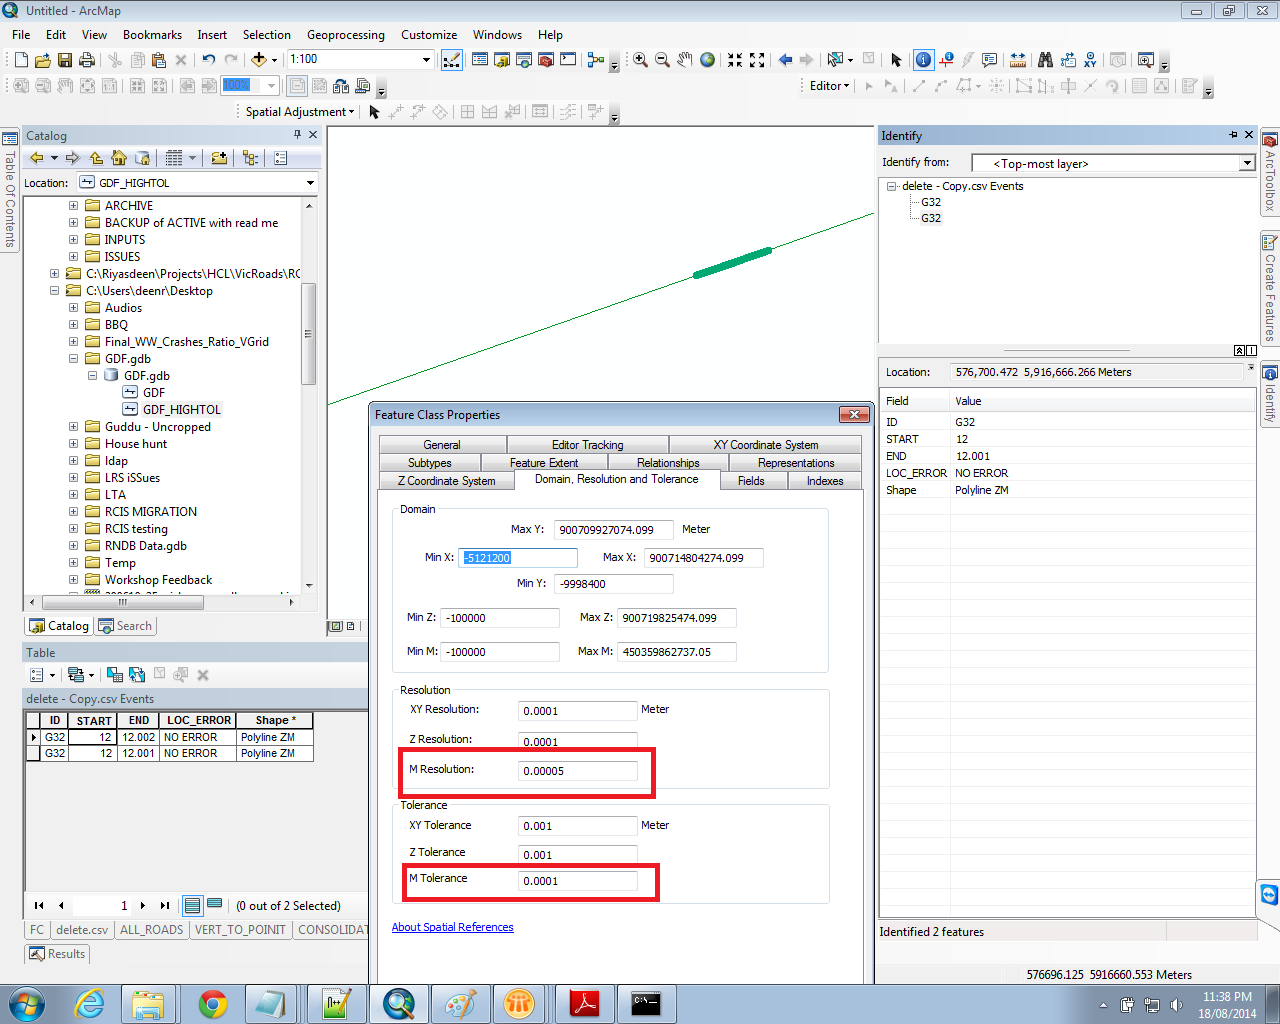Open the Catalog Location dropdown
The height and width of the screenshot is (1024, 1280).
[x=310, y=183]
